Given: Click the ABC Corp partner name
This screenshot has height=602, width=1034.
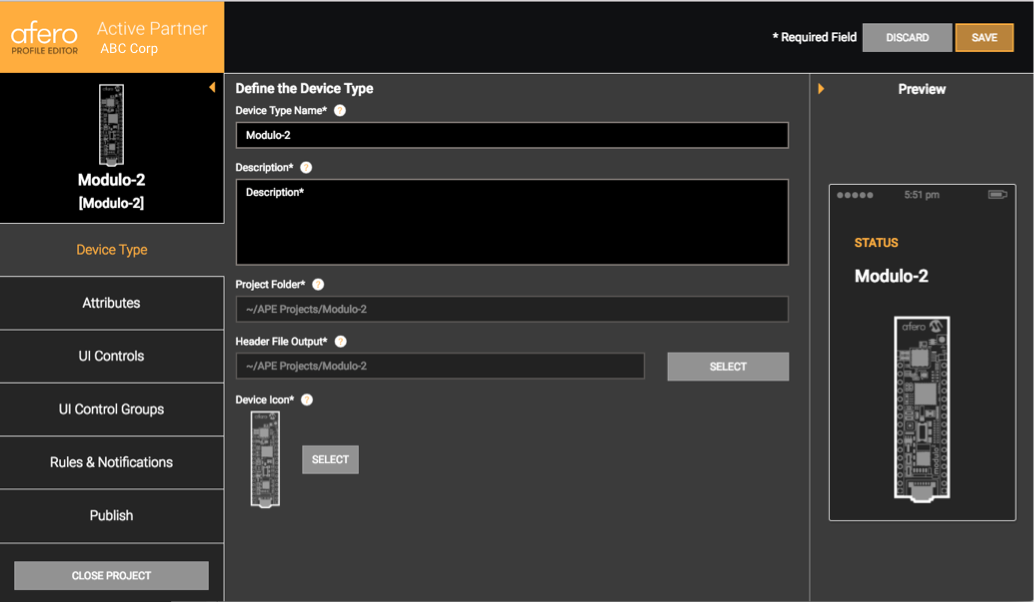Looking at the screenshot, I should pyautogui.click(x=129, y=49).
